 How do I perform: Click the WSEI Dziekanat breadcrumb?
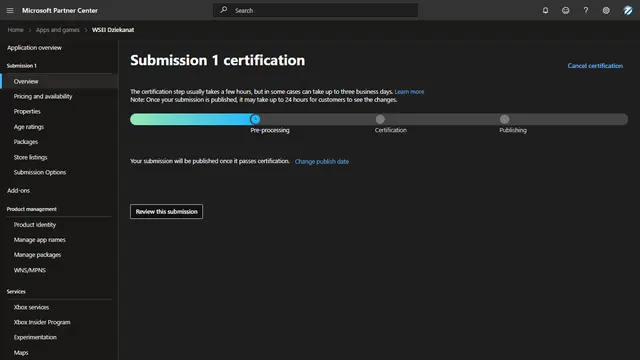113,30
